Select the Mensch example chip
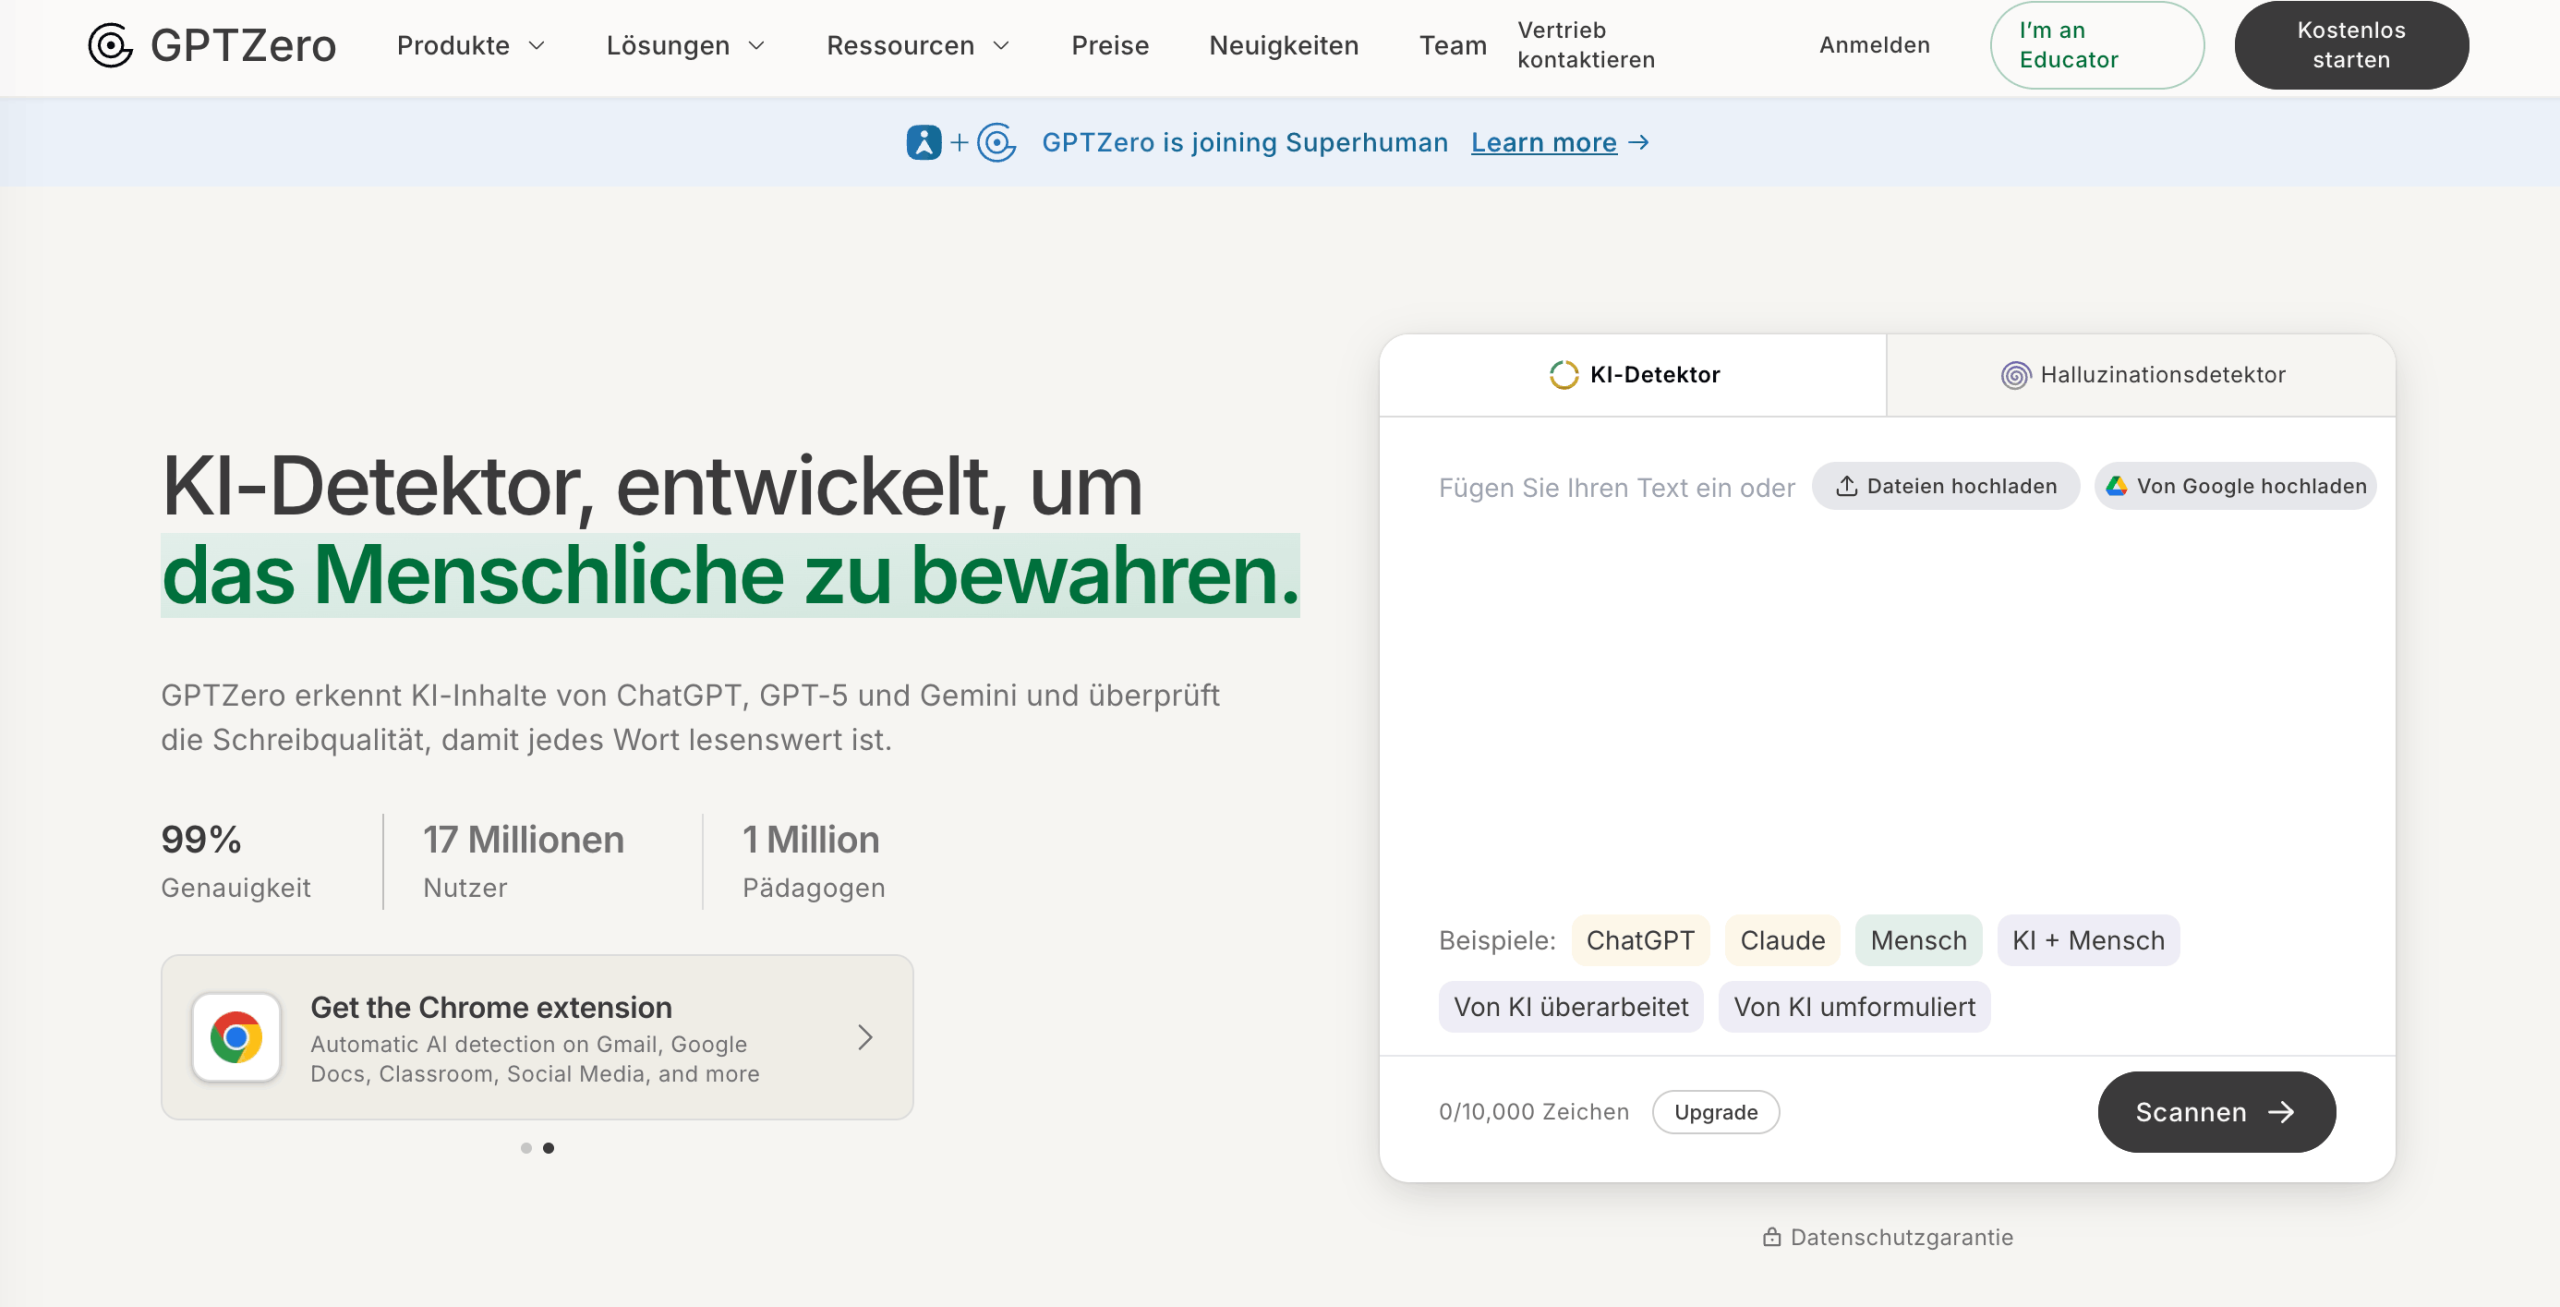 point(1918,940)
